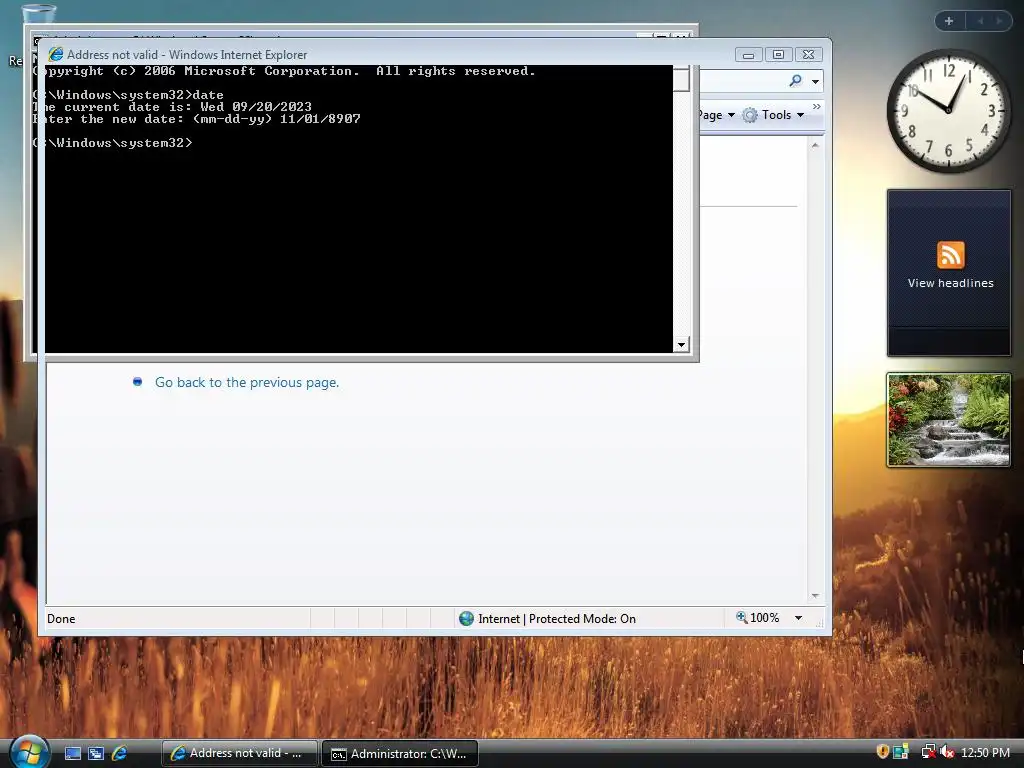Click the 'Done' status bar text
This screenshot has height=768, width=1024.
(x=61, y=619)
